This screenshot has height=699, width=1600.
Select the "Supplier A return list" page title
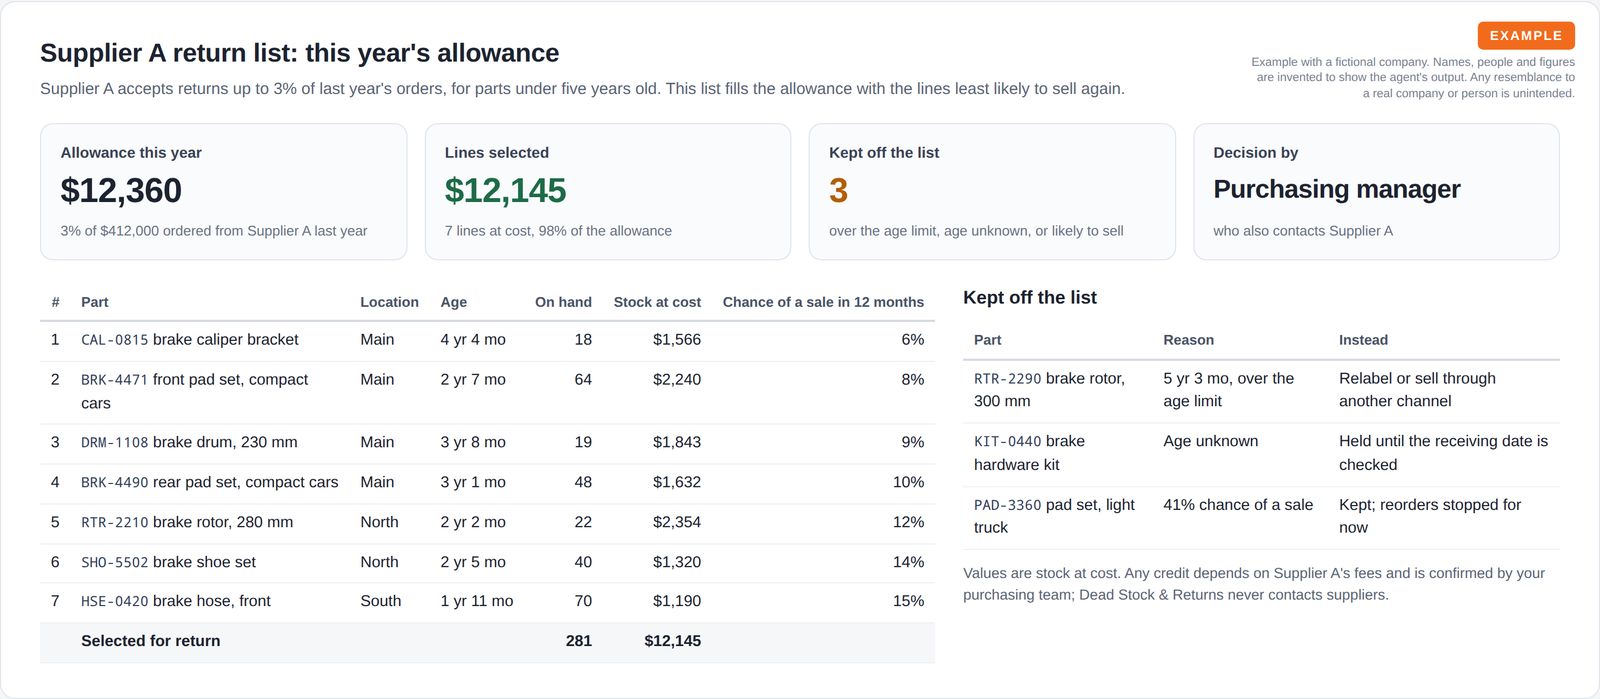300,53
